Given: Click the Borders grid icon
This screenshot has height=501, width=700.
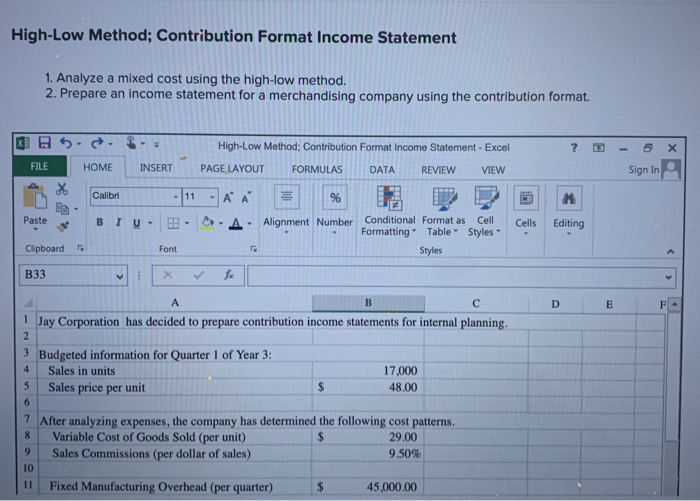Looking at the screenshot, I should [x=173, y=223].
